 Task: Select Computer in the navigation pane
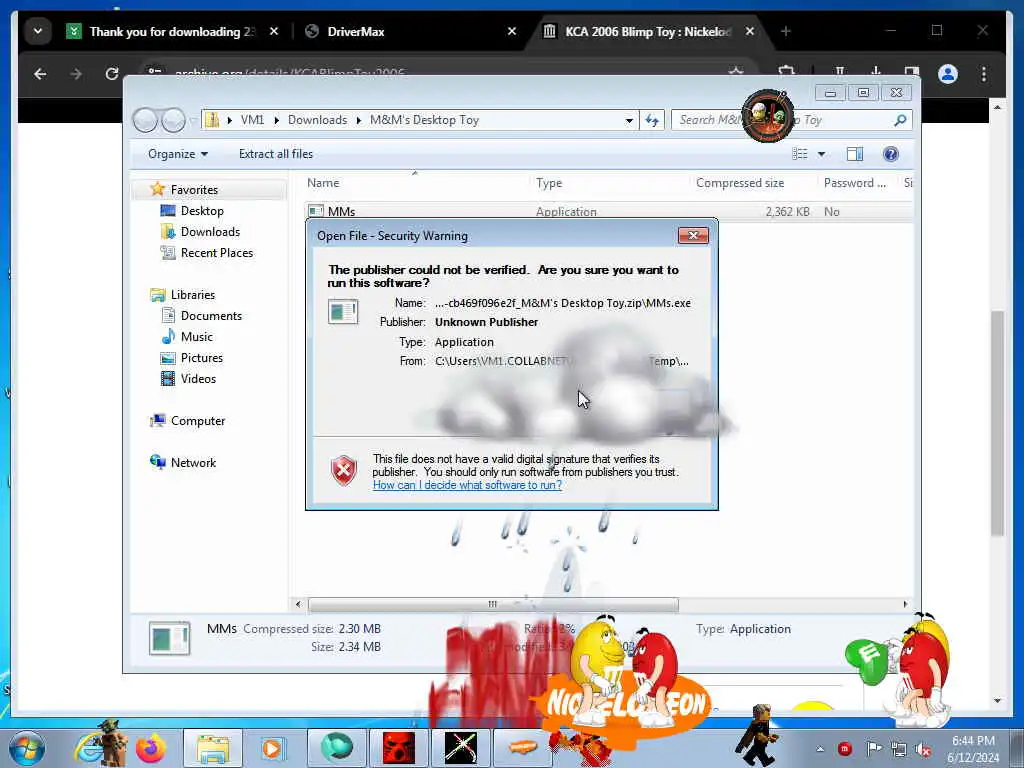[197, 421]
